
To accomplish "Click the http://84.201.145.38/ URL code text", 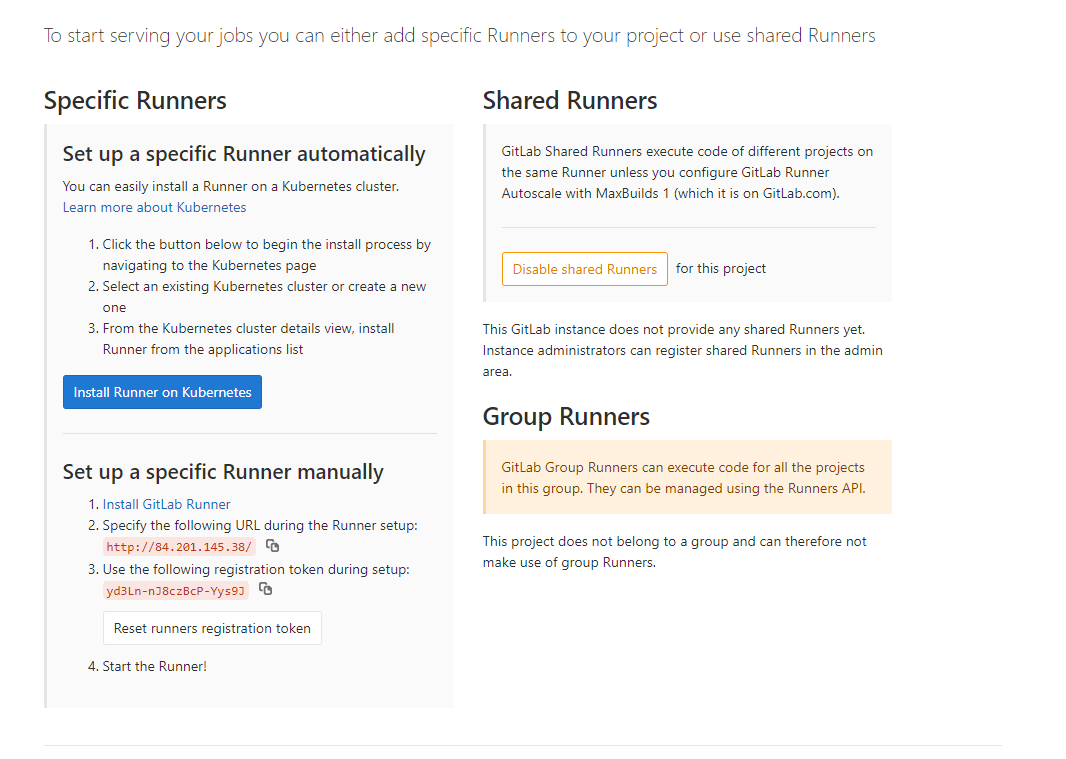I will 179,547.
